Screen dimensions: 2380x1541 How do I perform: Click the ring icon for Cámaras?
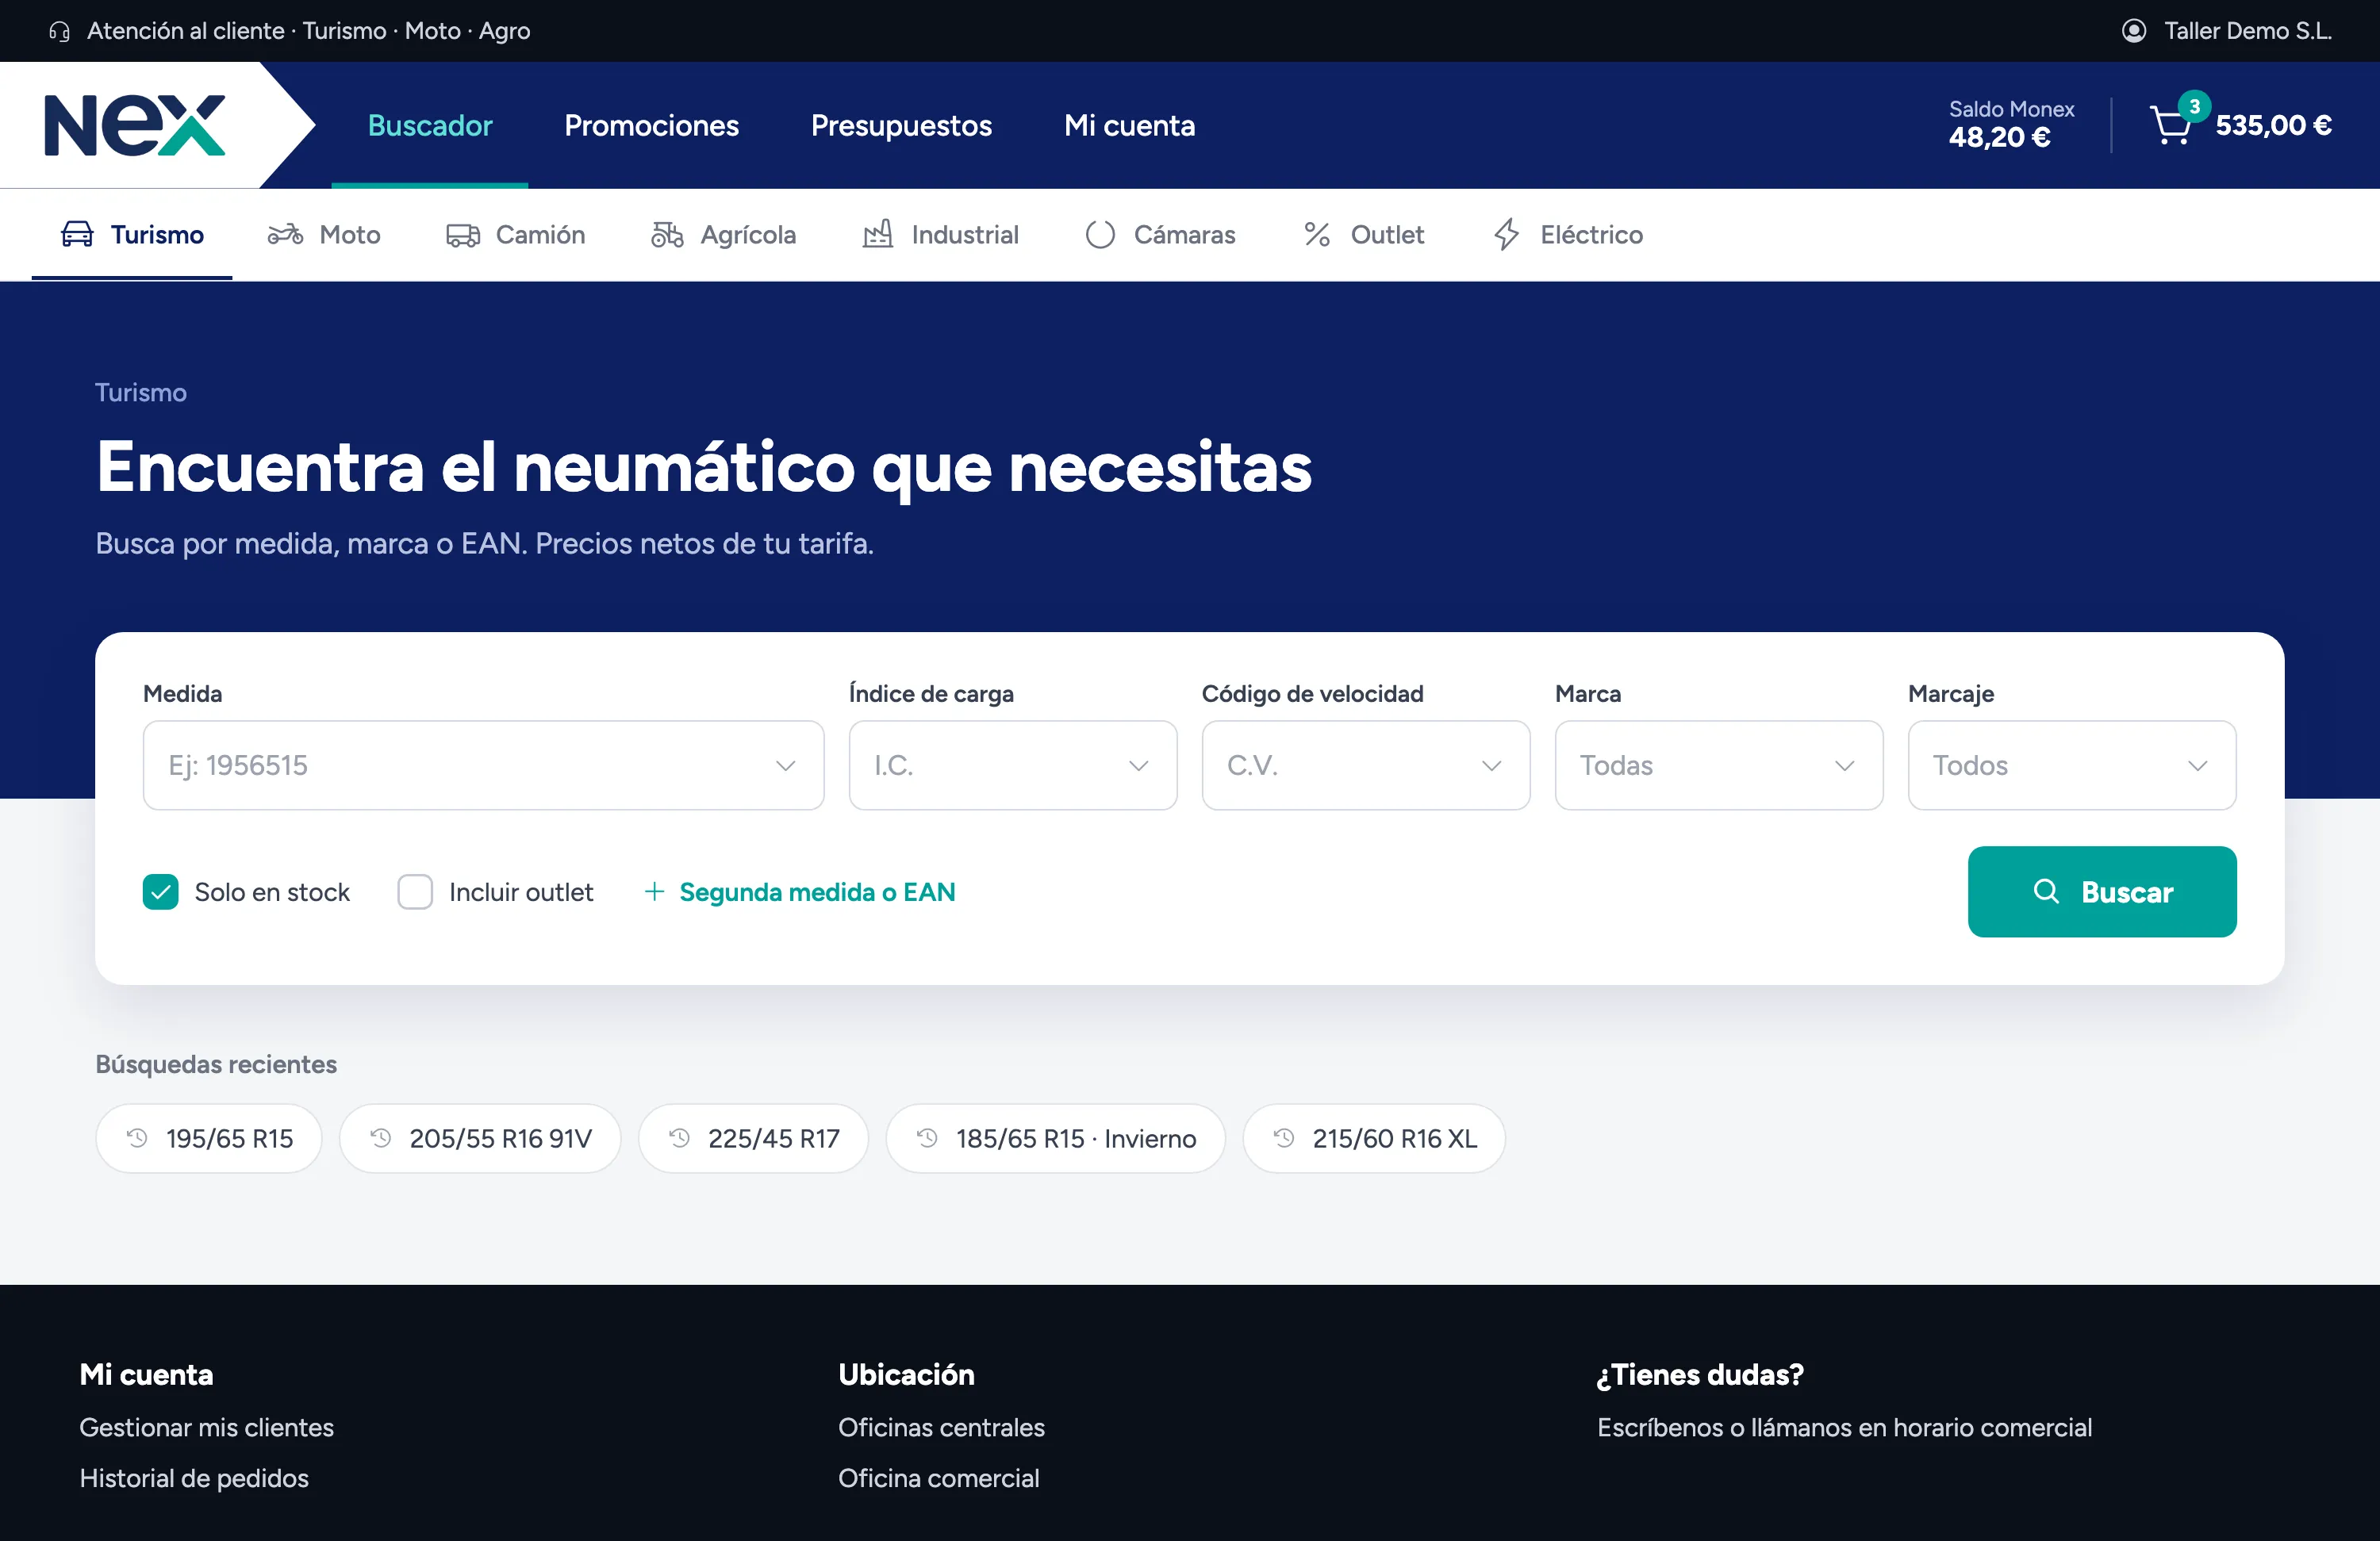(1100, 234)
